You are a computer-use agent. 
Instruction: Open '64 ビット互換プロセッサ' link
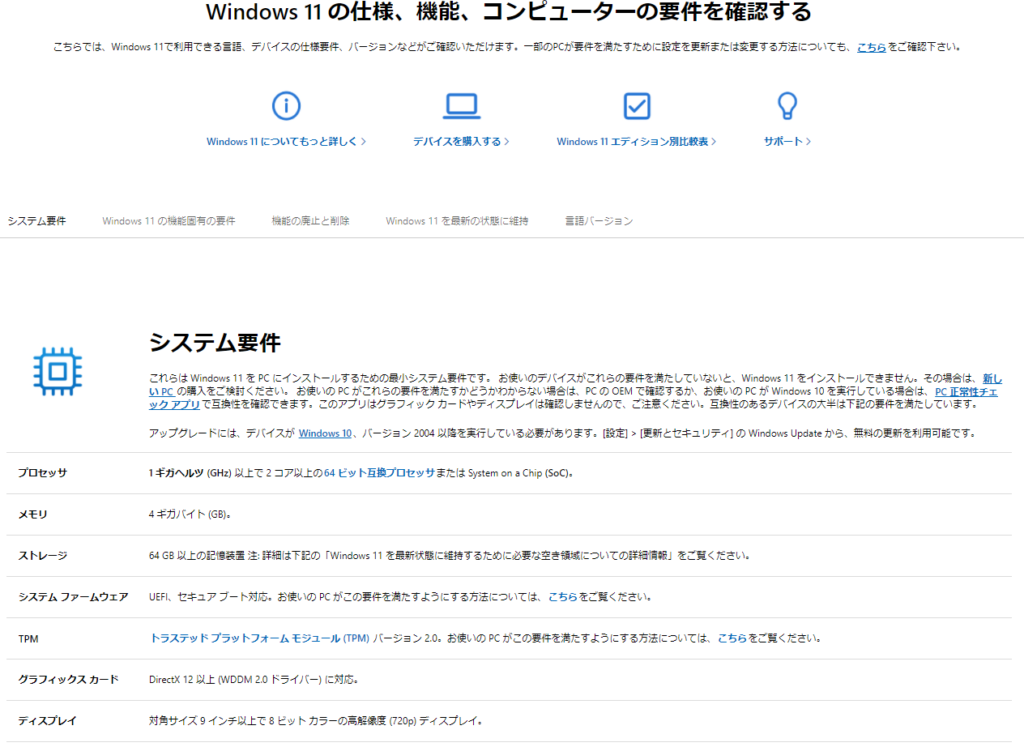[x=379, y=473]
